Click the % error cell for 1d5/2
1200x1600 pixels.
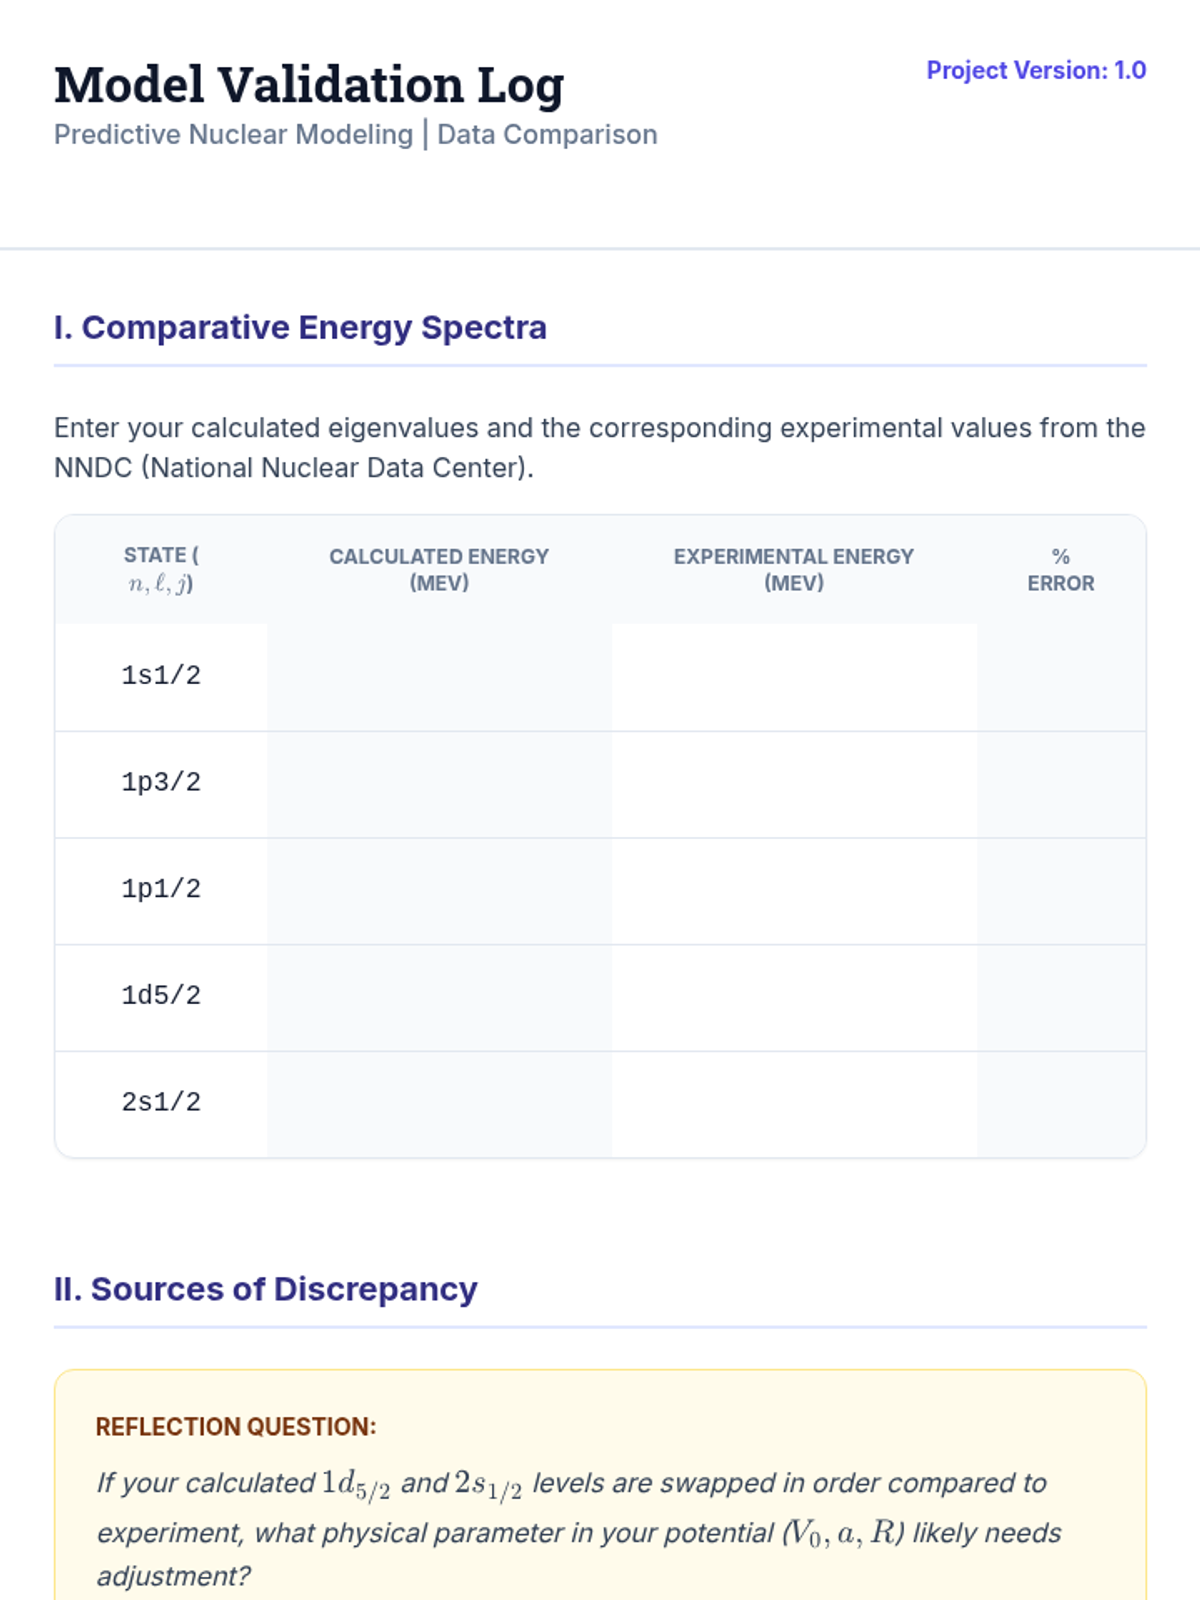click(x=1061, y=997)
